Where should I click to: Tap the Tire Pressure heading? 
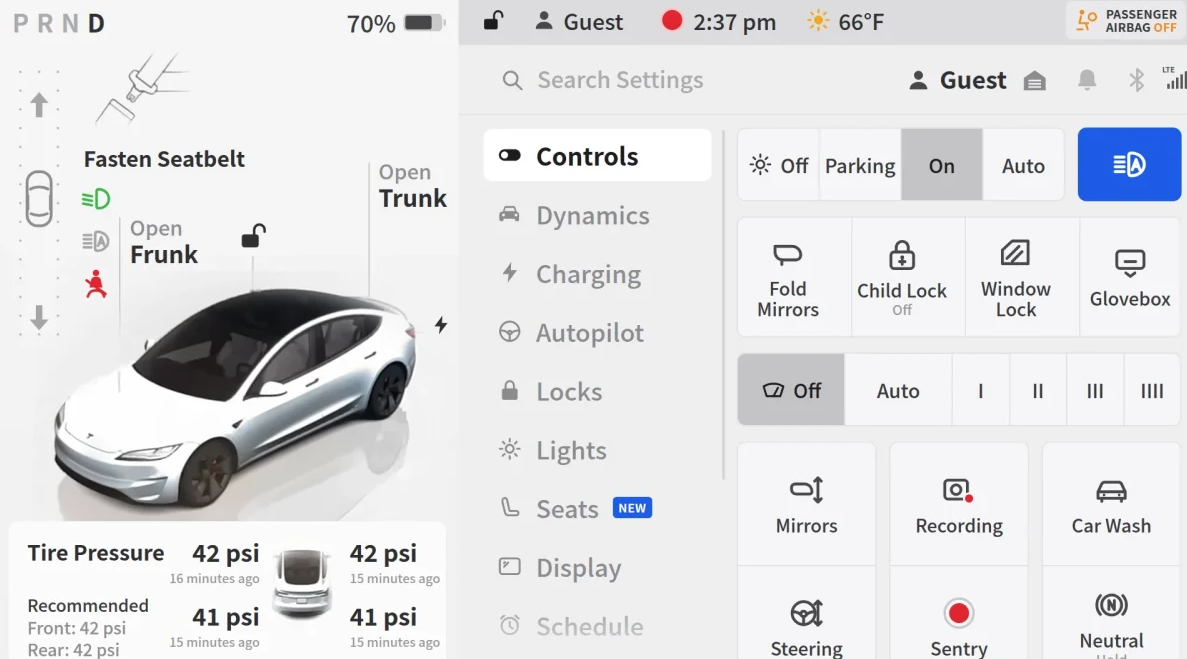point(95,553)
